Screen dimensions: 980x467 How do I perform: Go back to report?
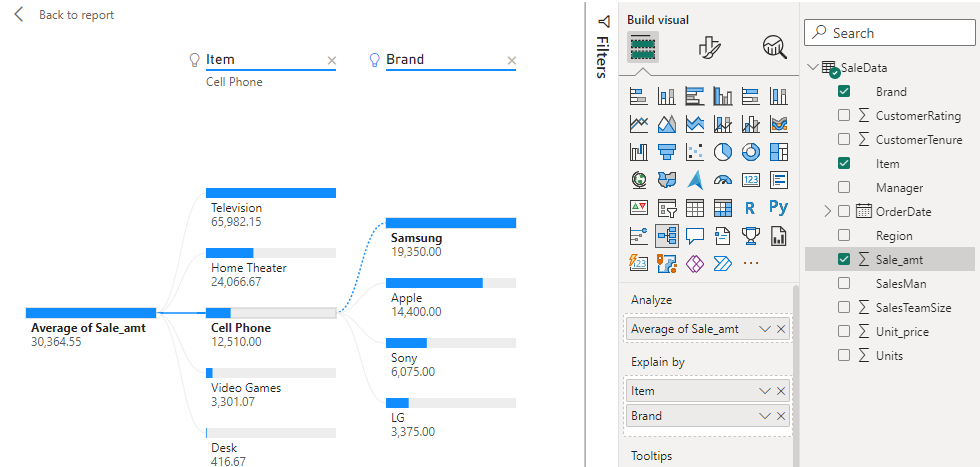pos(64,14)
